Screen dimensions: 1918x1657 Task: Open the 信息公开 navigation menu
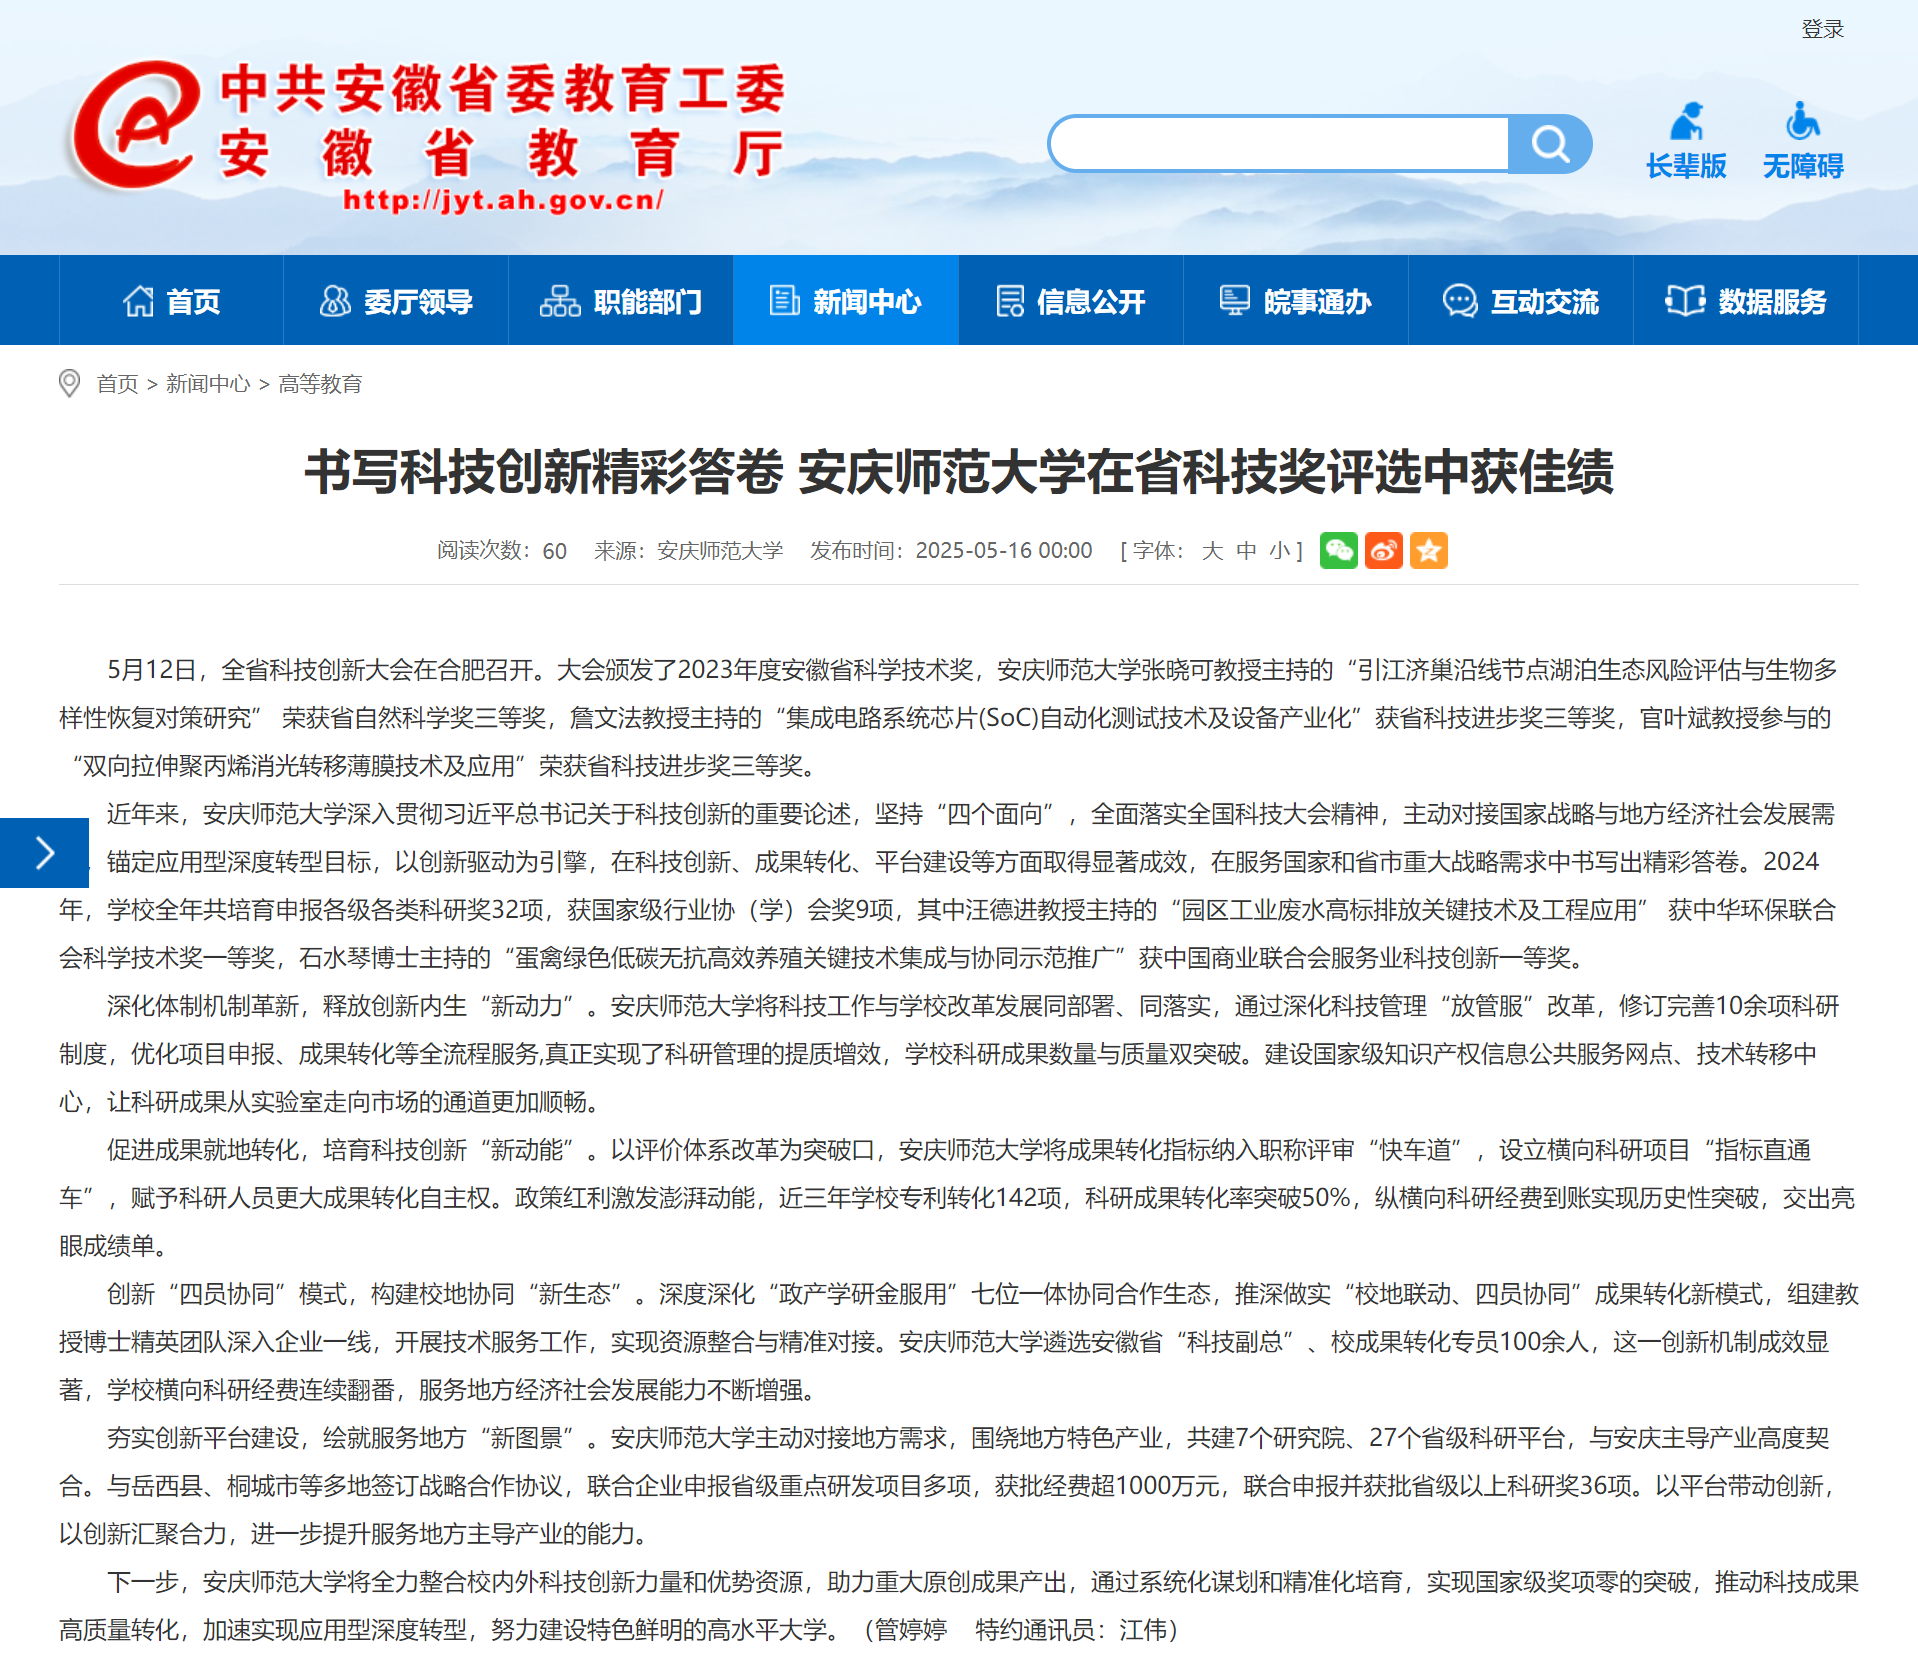pos(1070,301)
